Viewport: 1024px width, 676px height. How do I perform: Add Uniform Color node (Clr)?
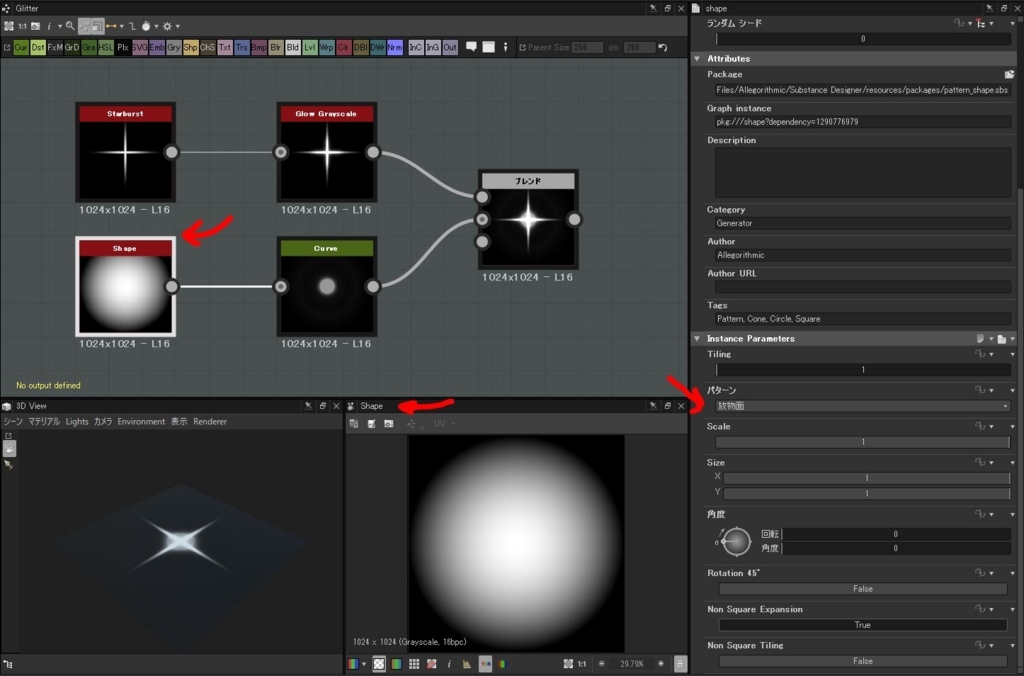click(x=344, y=48)
